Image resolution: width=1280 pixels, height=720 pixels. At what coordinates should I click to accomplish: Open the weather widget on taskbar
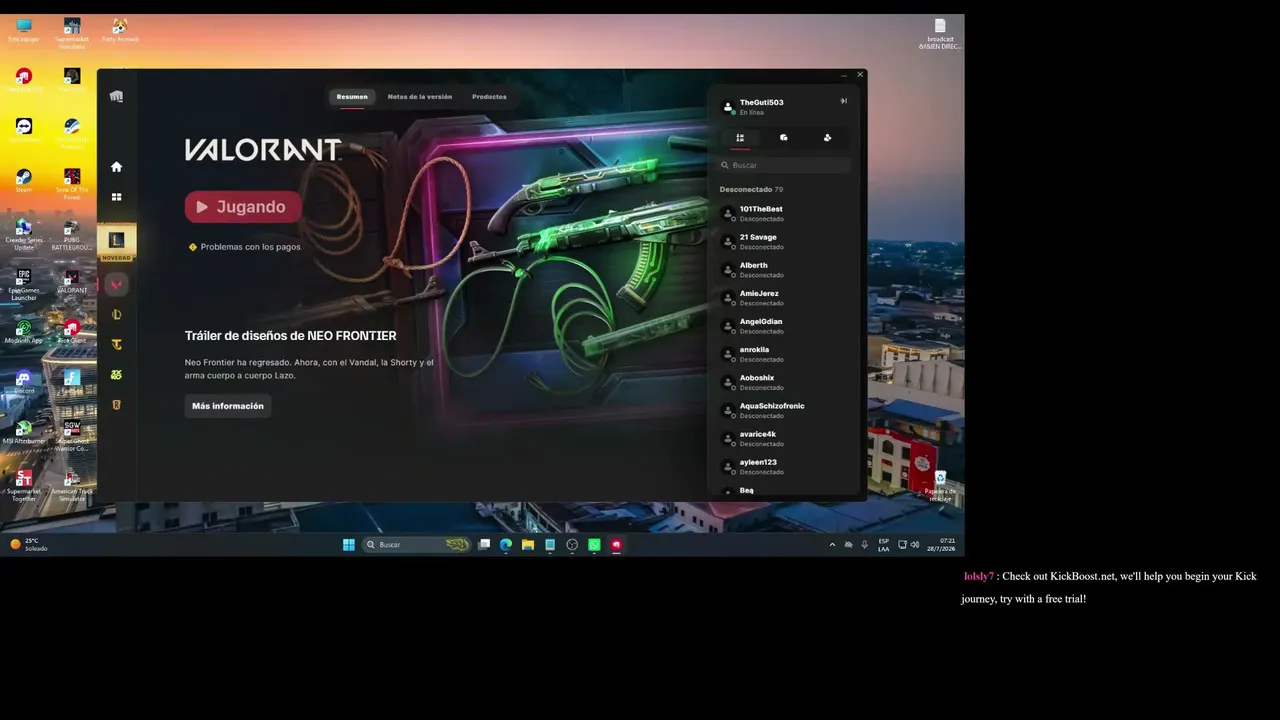coord(29,545)
